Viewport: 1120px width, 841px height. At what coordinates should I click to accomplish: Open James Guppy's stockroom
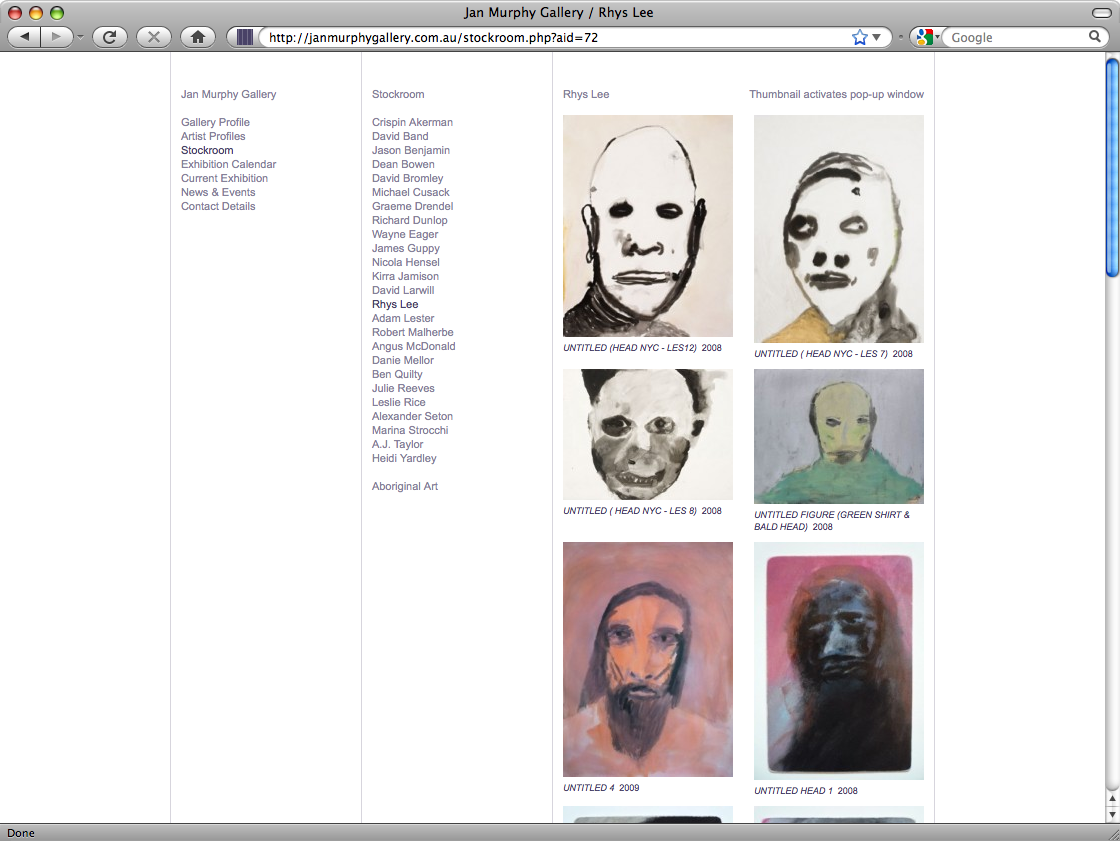[x=406, y=248]
